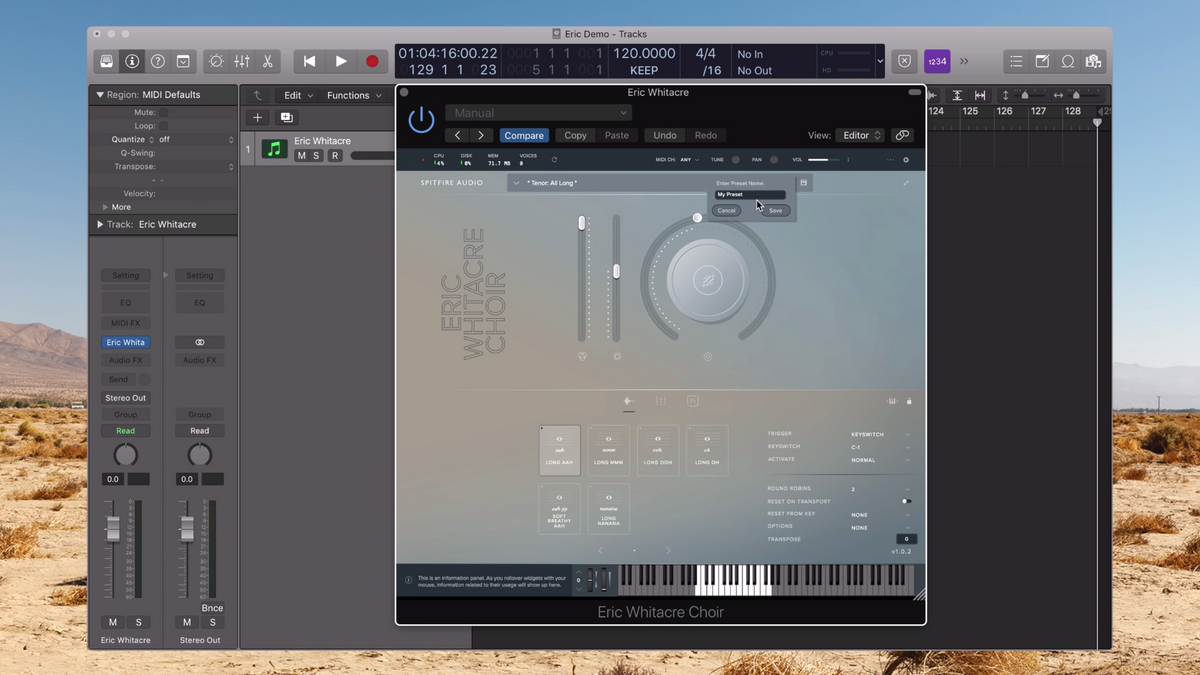Screen dimensions: 1200x675
Task: Enable the Loop checkbox in Region inspector
Action: (x=163, y=126)
